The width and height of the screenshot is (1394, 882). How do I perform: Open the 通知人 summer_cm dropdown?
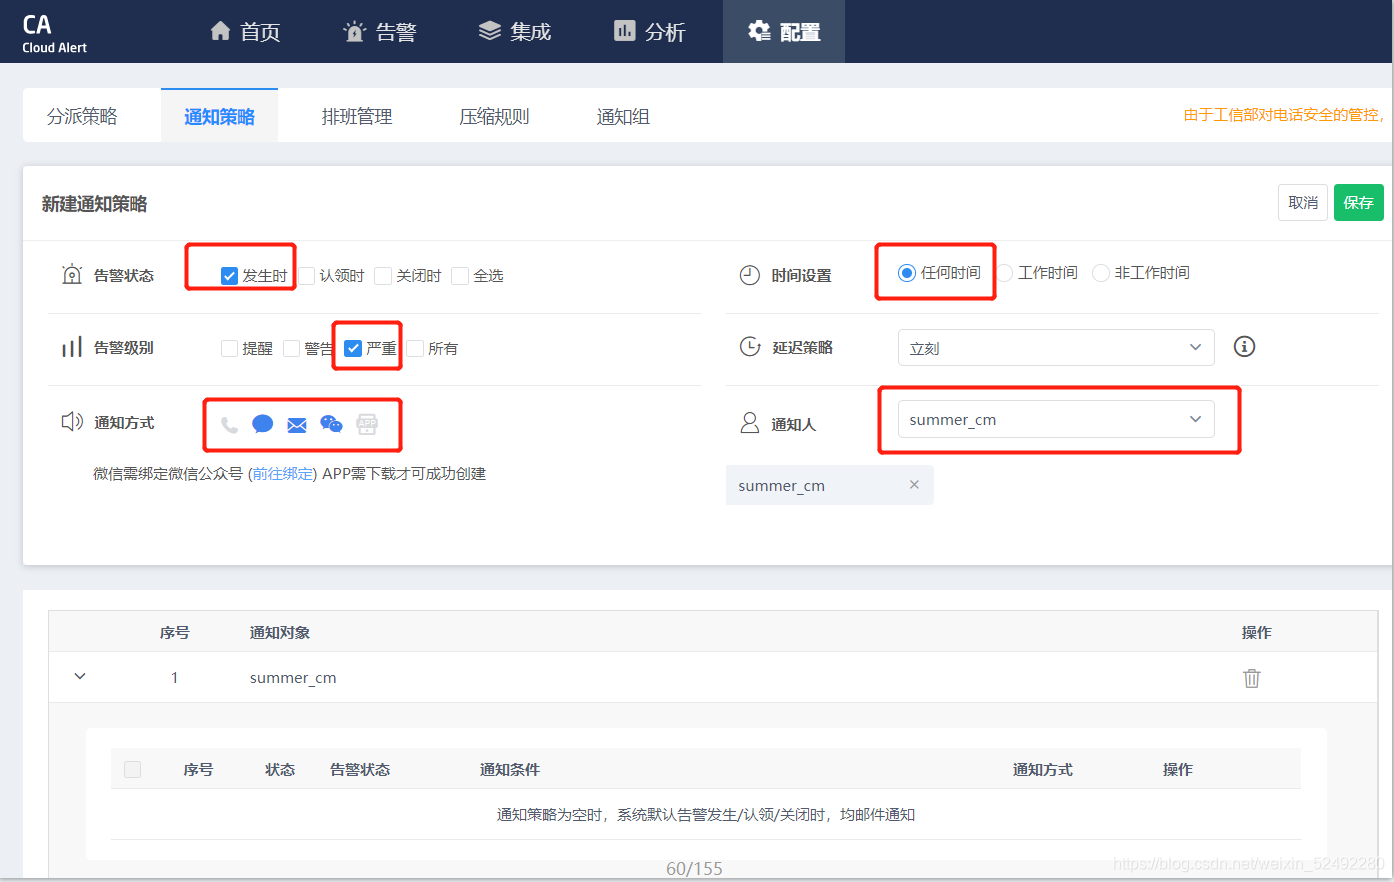[x=1056, y=419]
